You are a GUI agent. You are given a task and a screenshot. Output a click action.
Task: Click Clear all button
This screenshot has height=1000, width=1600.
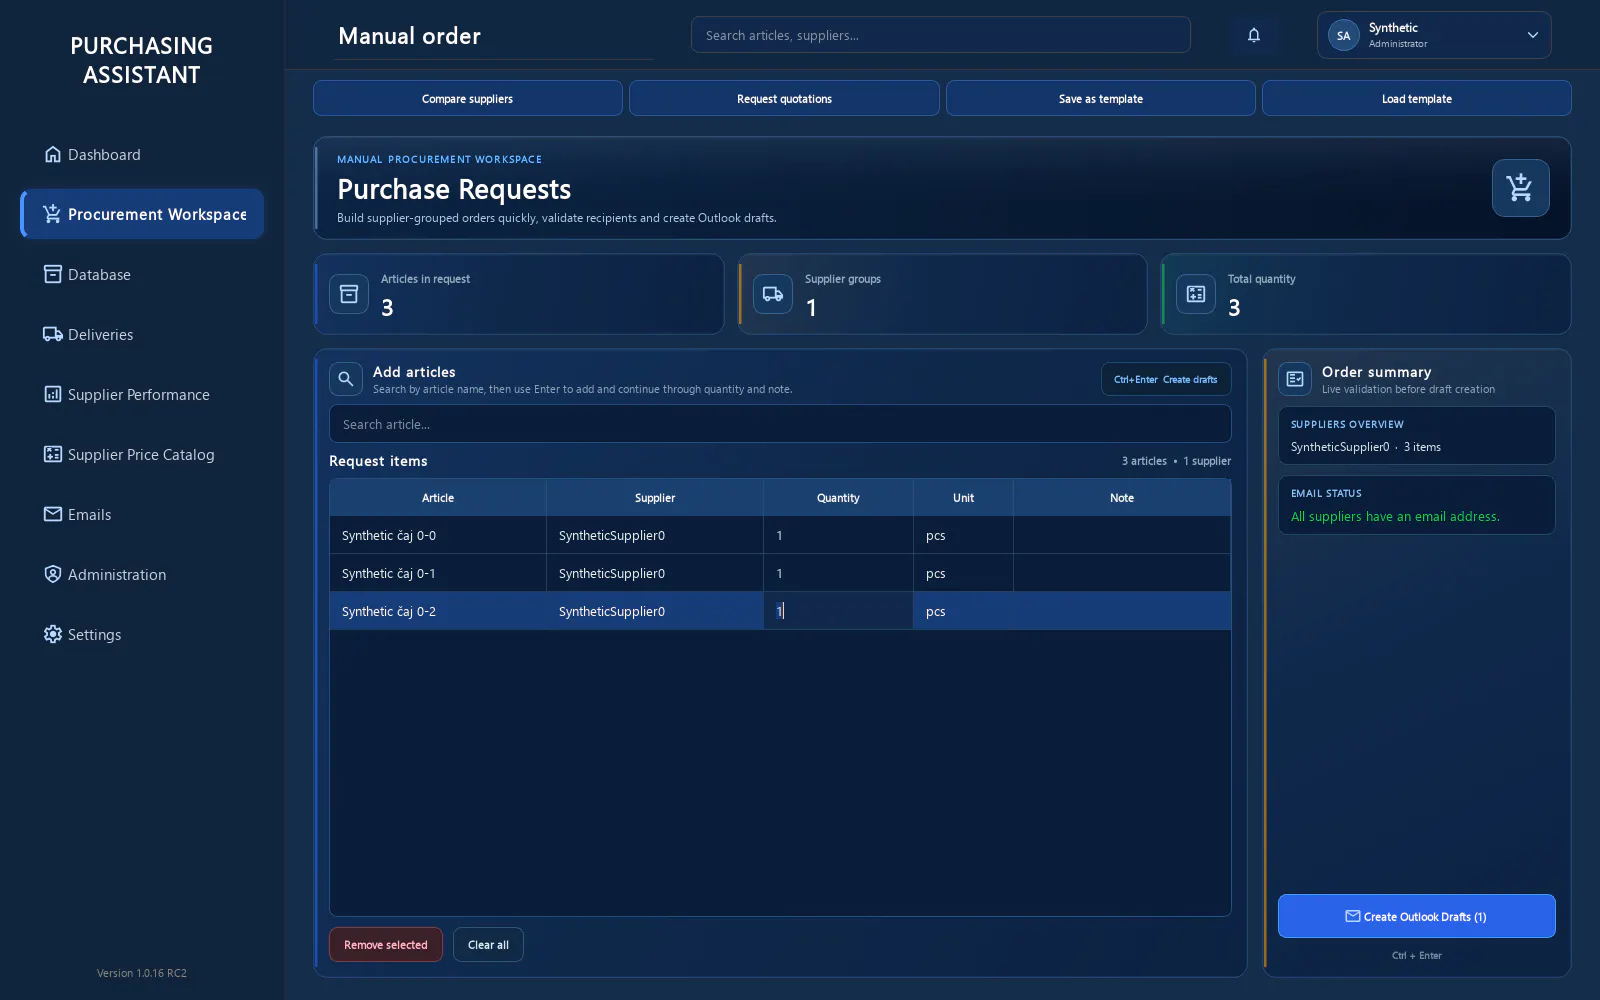(488, 945)
